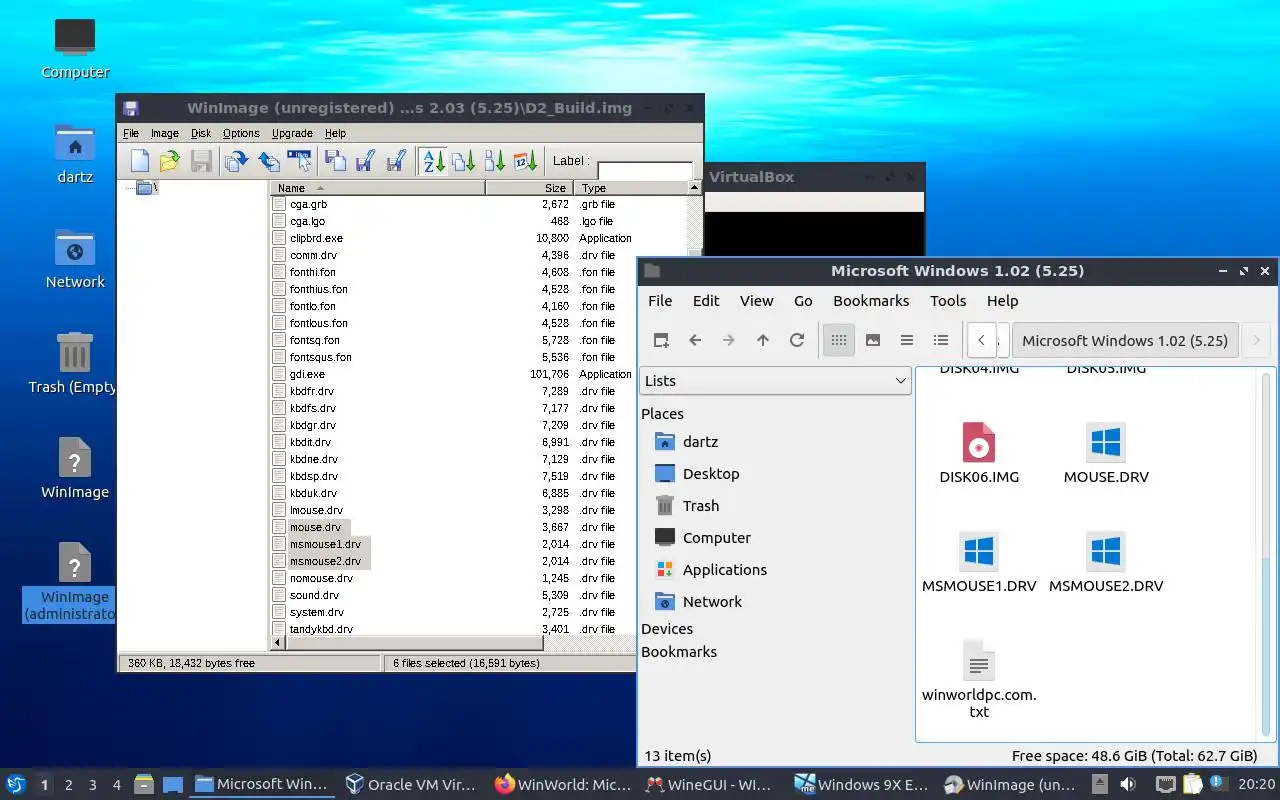
Task: Toggle sort by date (calendar icon) in WinImage
Action: [x=525, y=161]
